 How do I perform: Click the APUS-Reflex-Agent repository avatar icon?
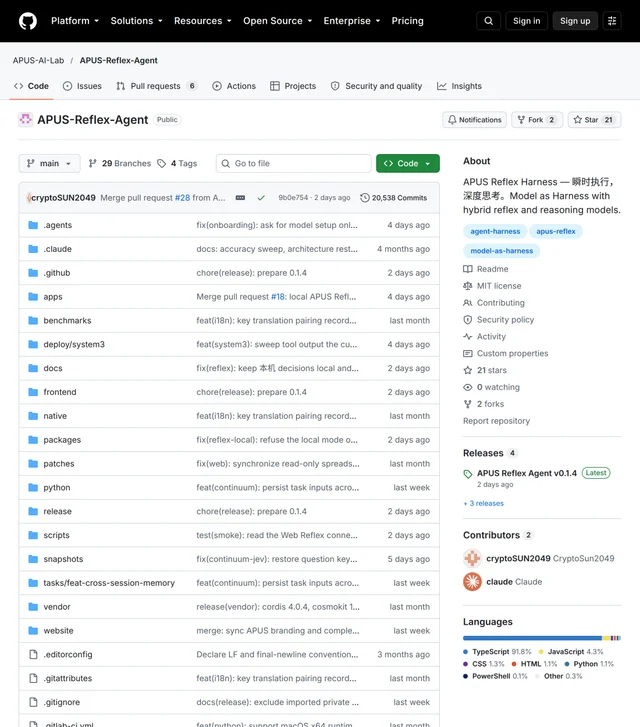pos(26,120)
